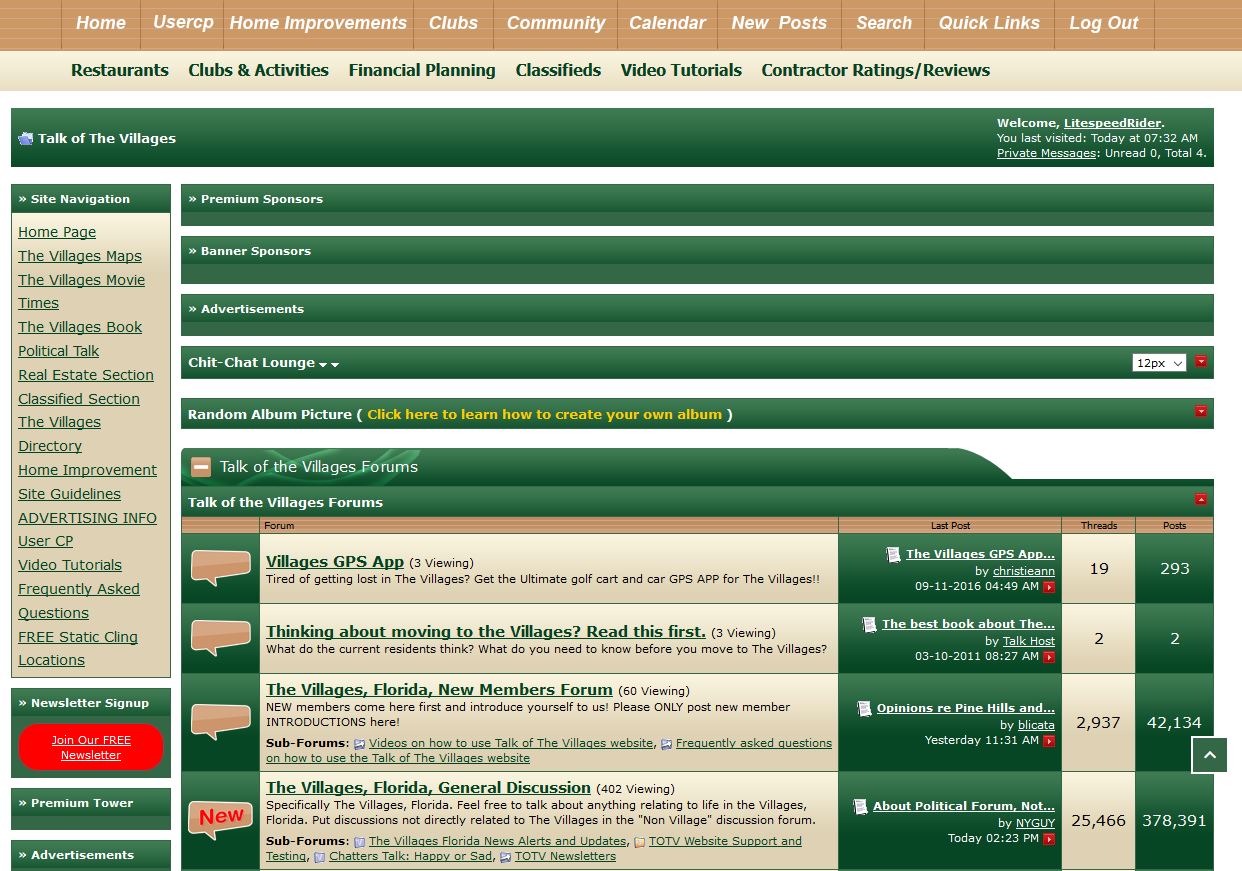
Task: Click icon before TOTV Website Support sub-forum
Action: 640,842
